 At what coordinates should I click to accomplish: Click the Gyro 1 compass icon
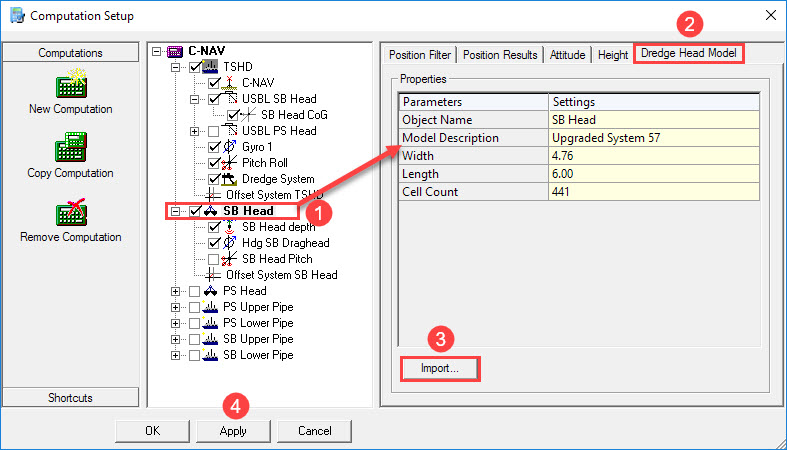229,147
